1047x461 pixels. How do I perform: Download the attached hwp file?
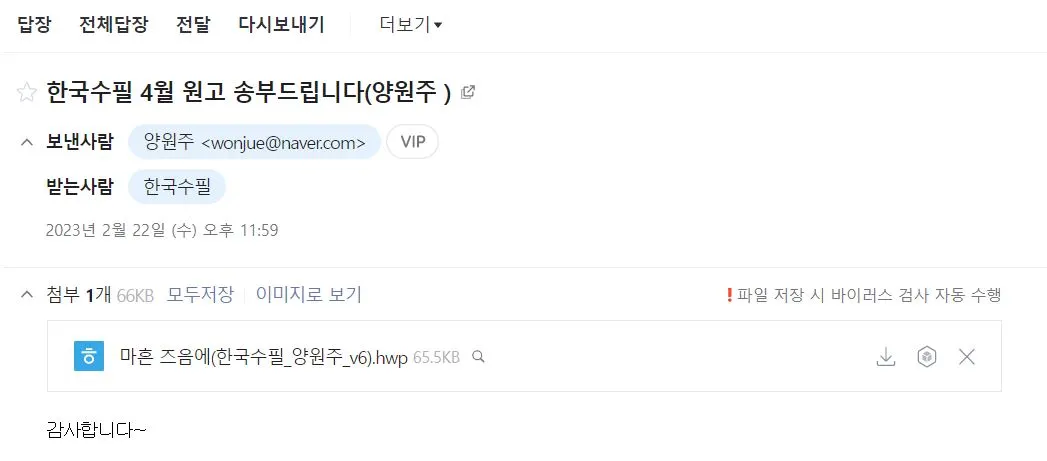click(885, 357)
